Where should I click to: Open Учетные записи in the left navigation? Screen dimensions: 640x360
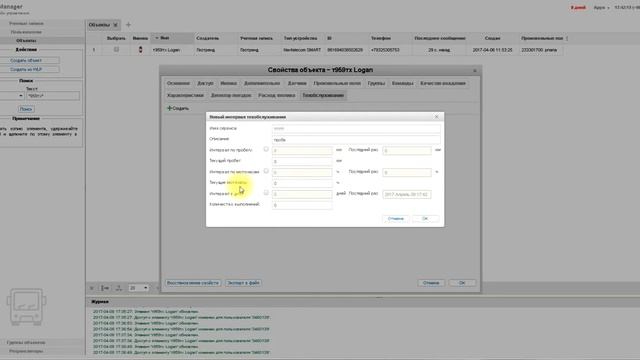click(26, 24)
